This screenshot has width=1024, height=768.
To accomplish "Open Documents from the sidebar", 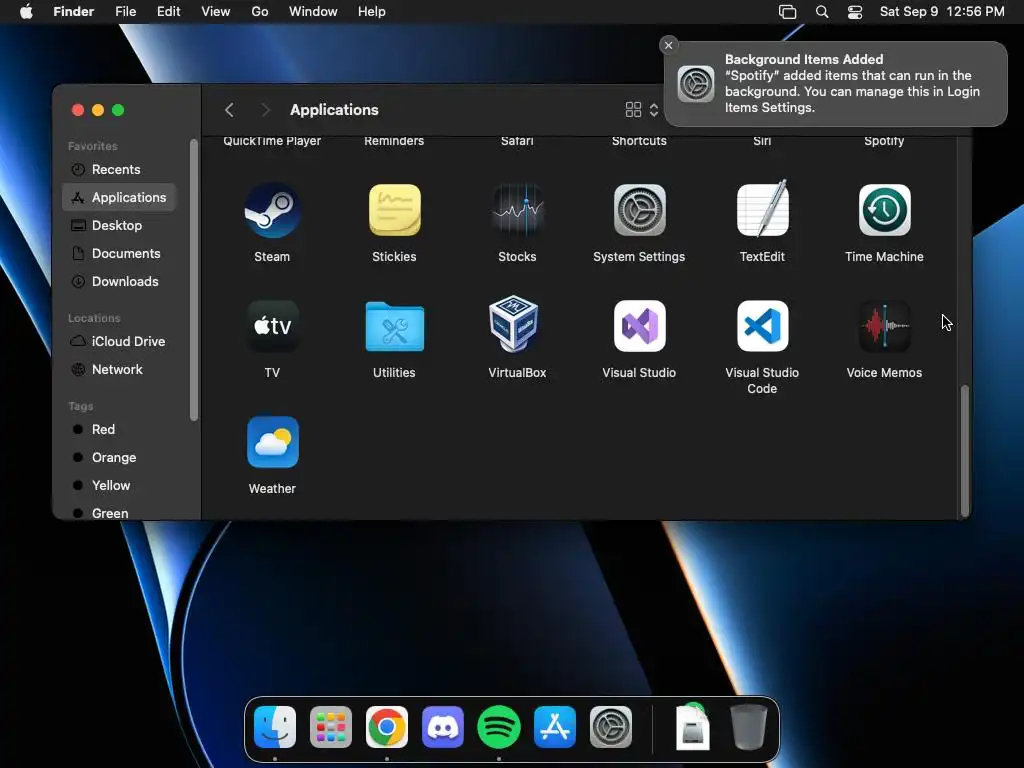I will coord(119,253).
